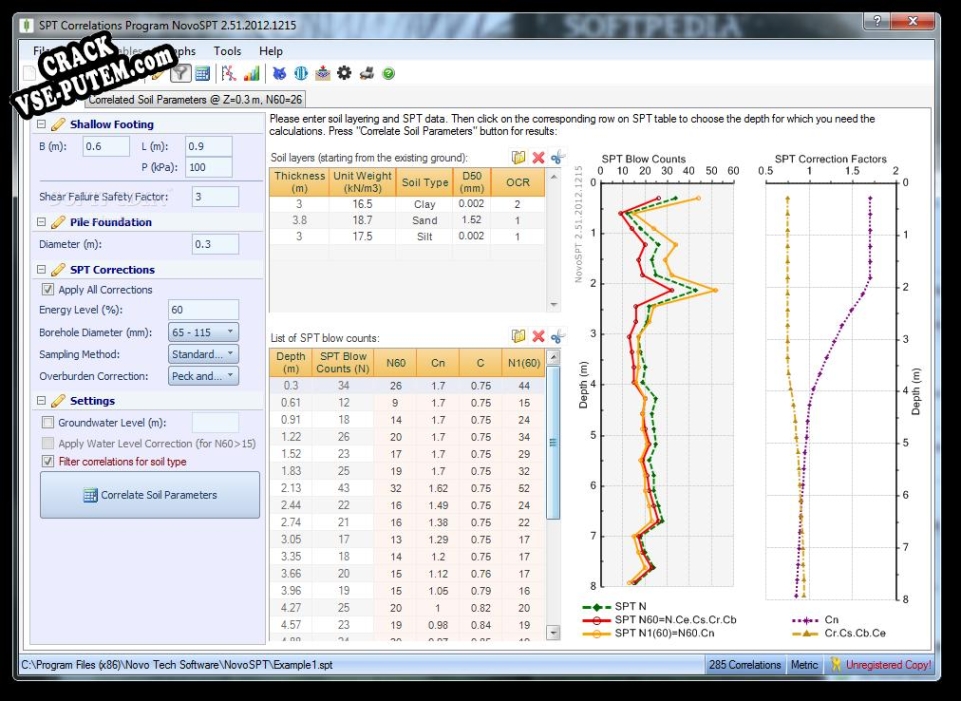Viewport: 961px width, 701px height.
Task: Click the blue wolf head toolbar icon
Action: [x=279, y=74]
